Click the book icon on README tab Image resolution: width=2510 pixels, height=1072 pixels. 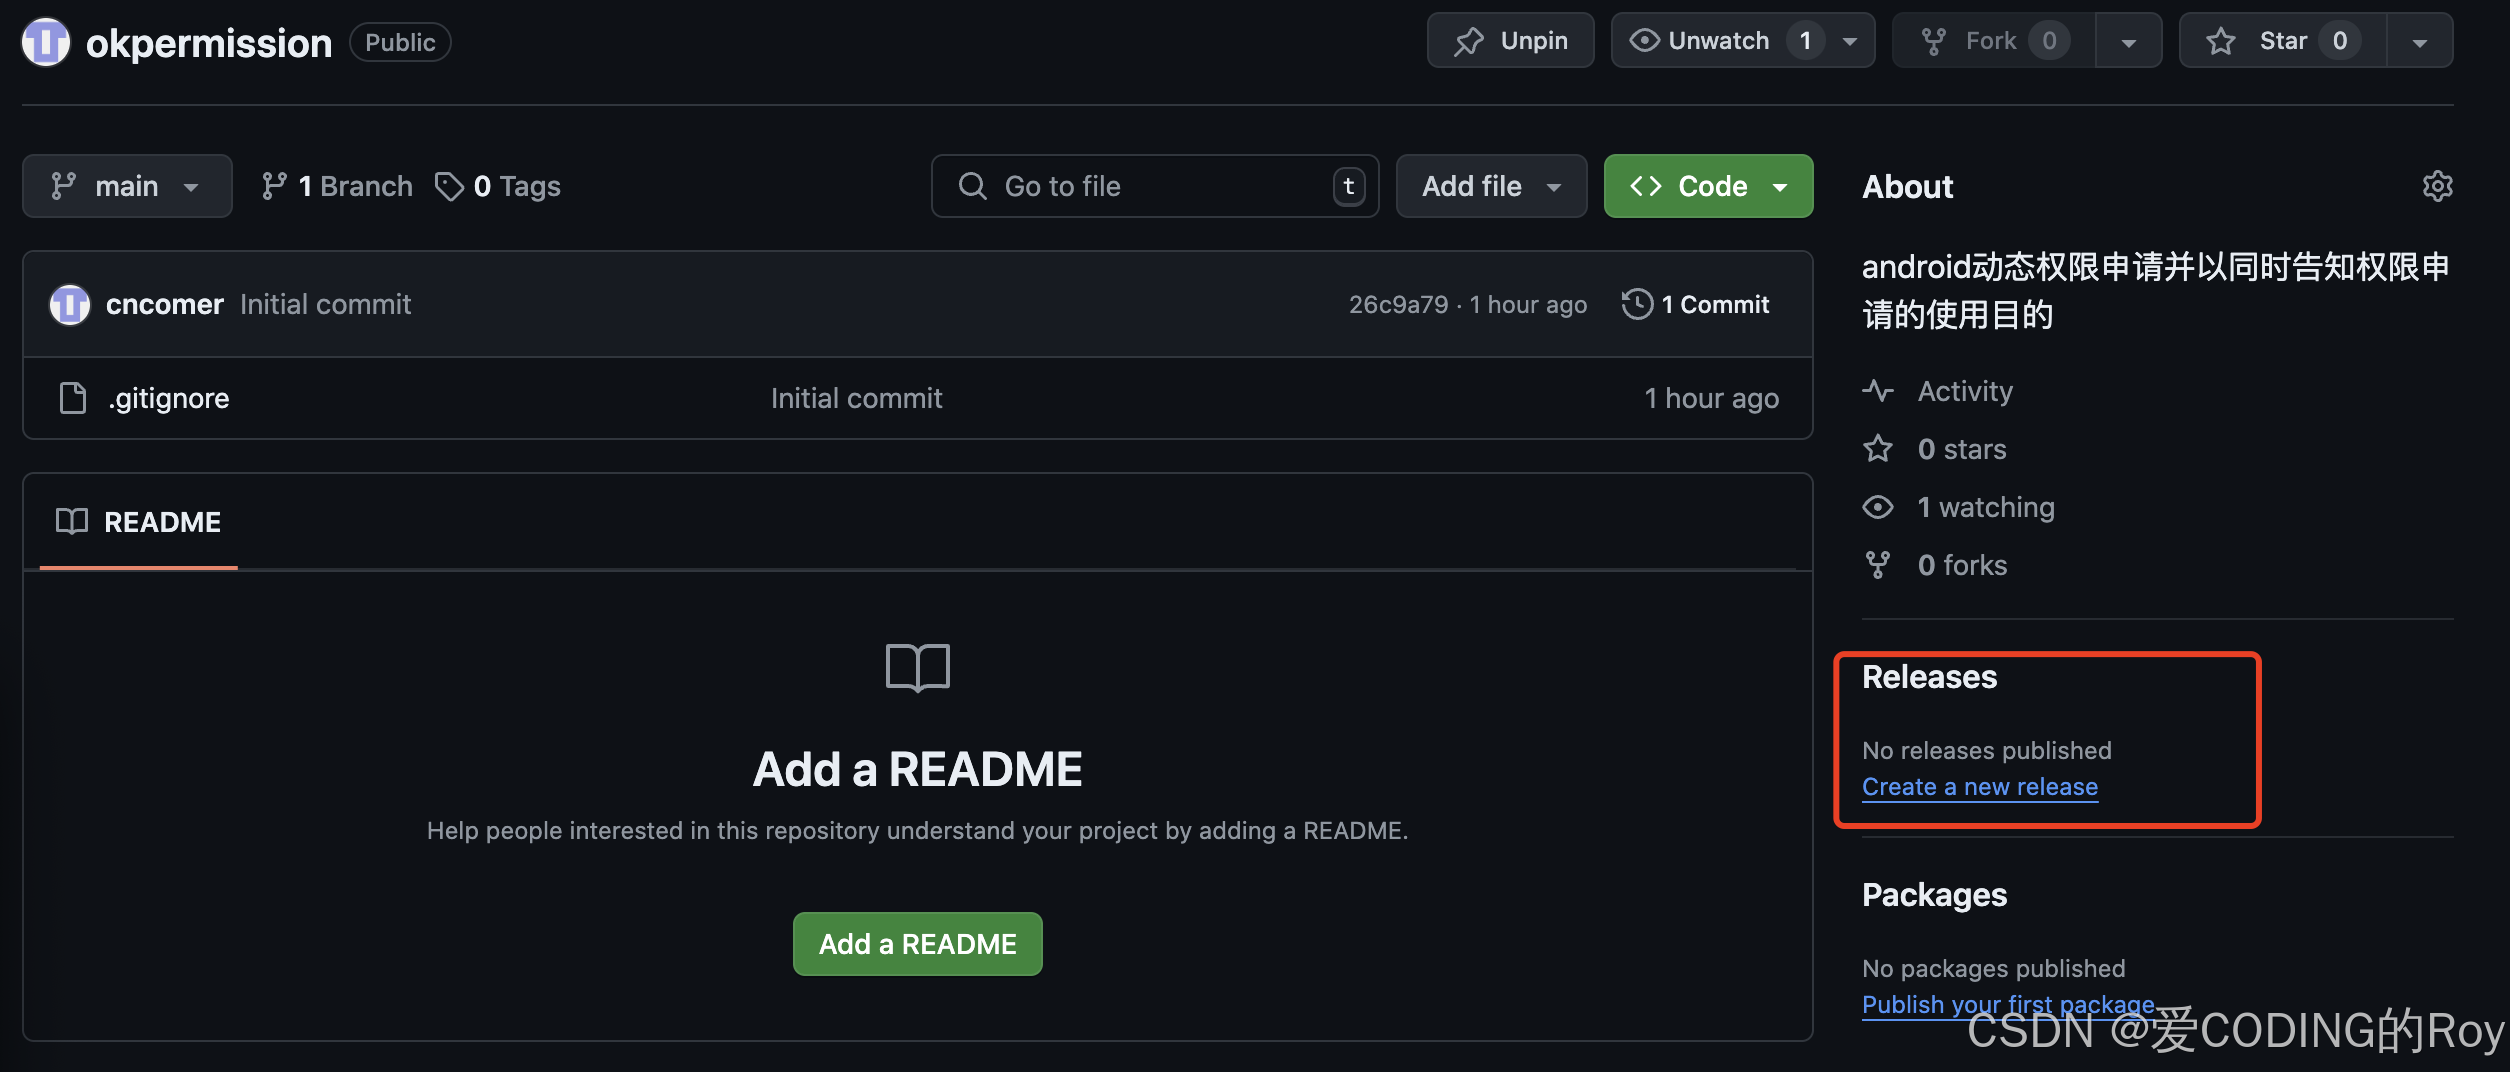(x=72, y=521)
